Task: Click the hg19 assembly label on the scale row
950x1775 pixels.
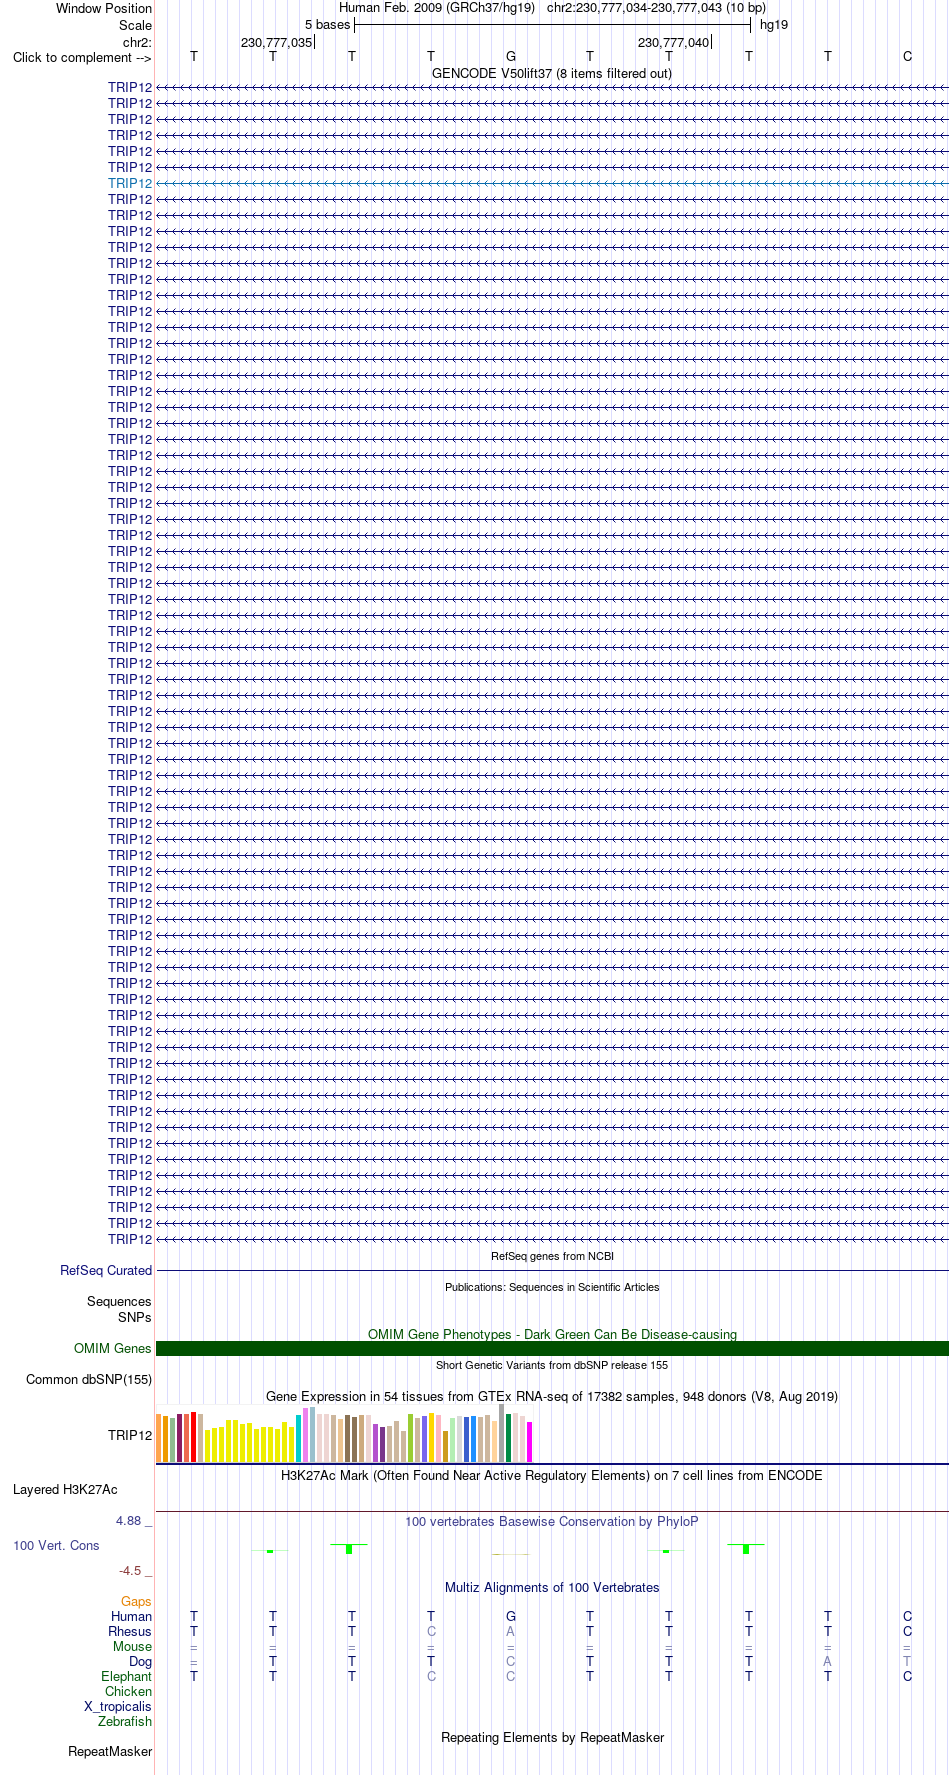Action: (x=774, y=25)
